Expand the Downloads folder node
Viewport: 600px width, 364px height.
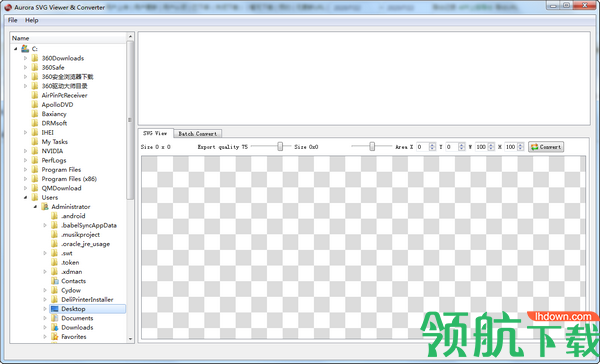pyautogui.click(x=45, y=327)
